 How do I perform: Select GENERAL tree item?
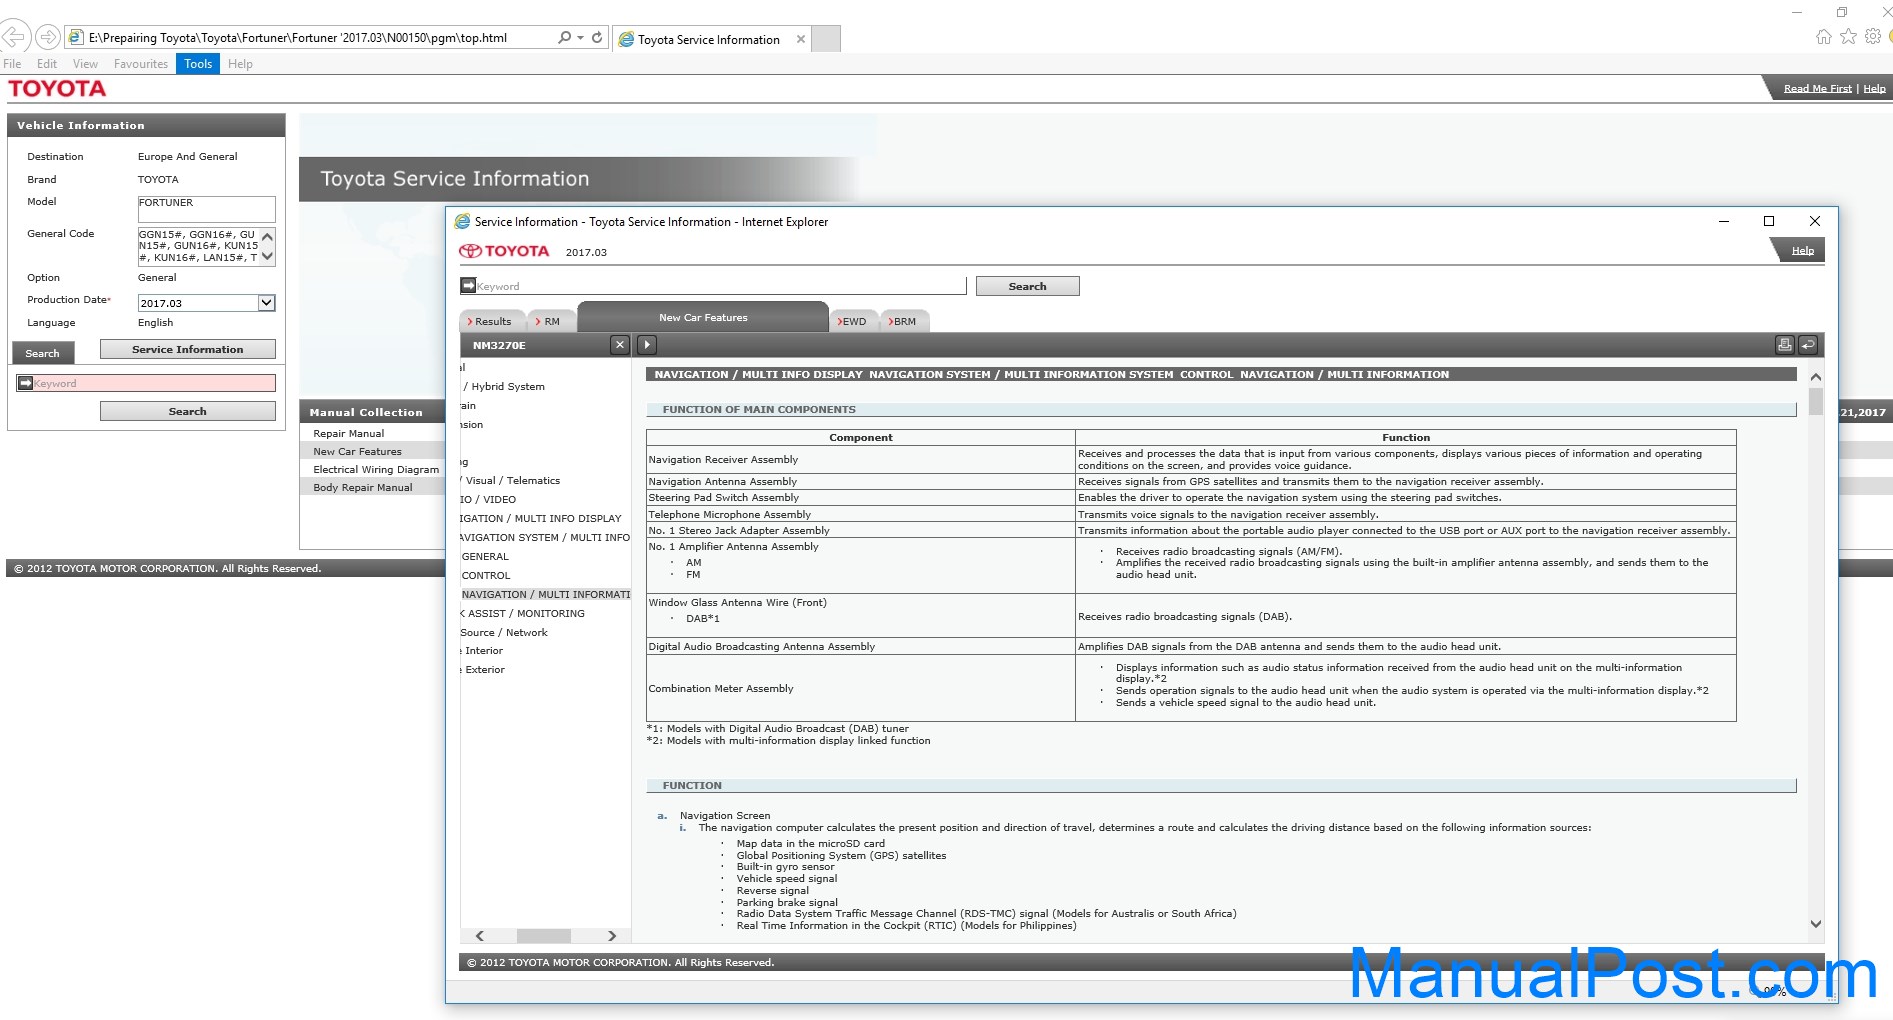(x=485, y=556)
